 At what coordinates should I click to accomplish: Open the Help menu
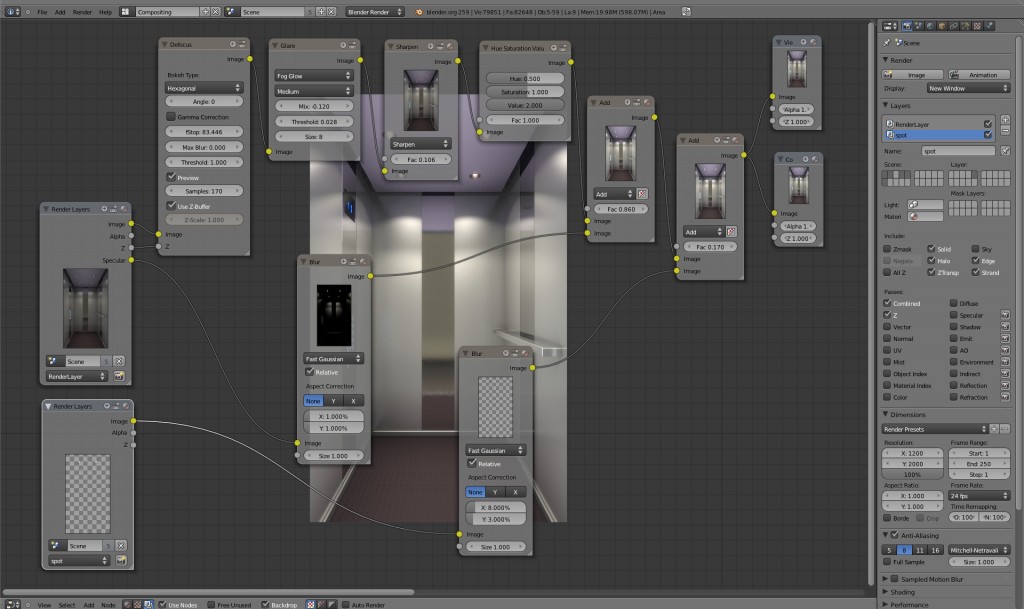(105, 12)
